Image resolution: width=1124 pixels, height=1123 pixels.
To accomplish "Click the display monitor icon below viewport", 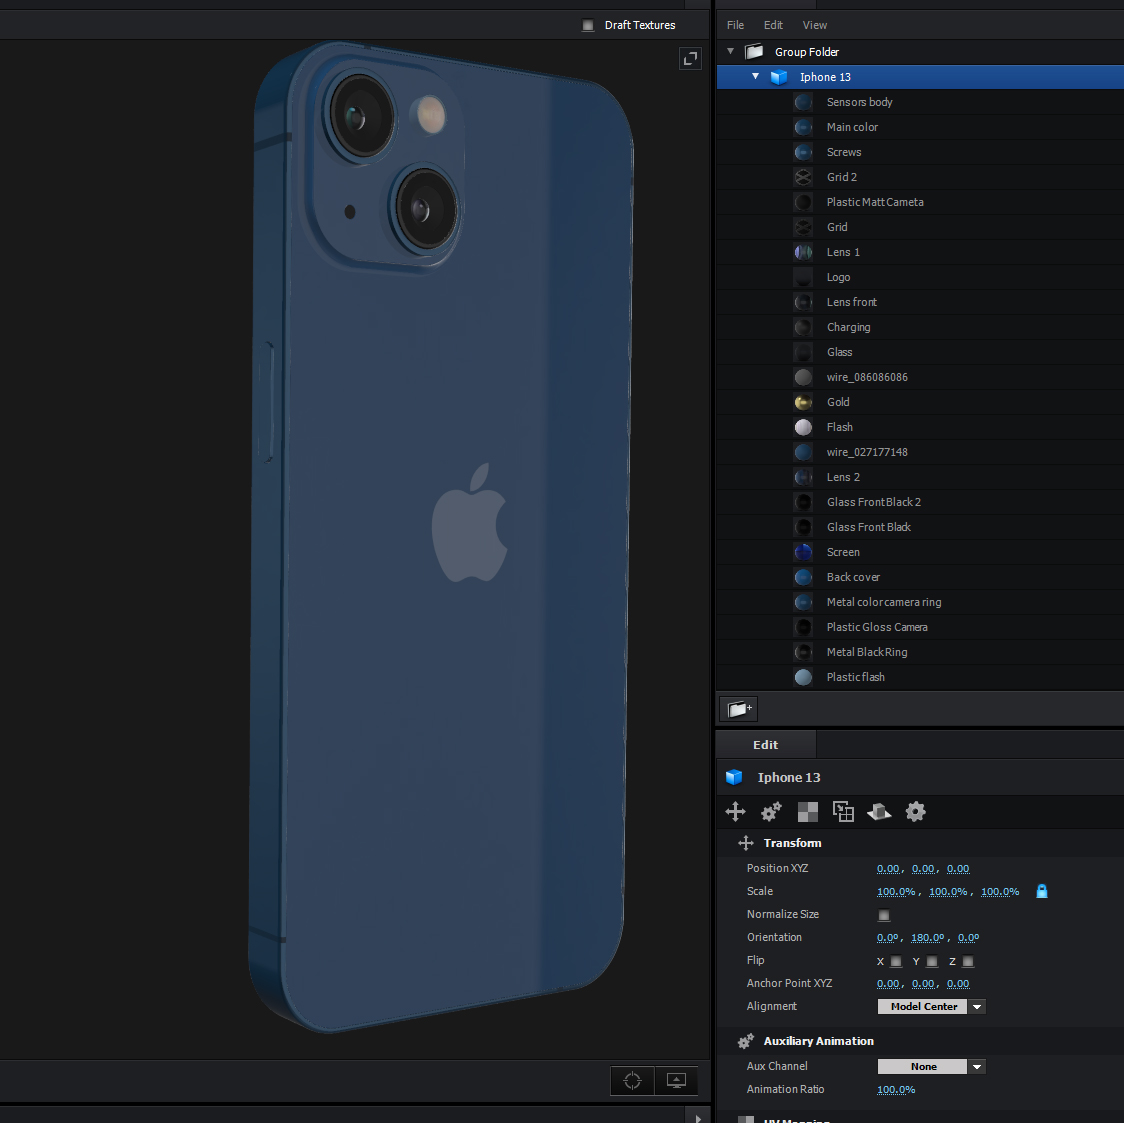I will tap(676, 1081).
